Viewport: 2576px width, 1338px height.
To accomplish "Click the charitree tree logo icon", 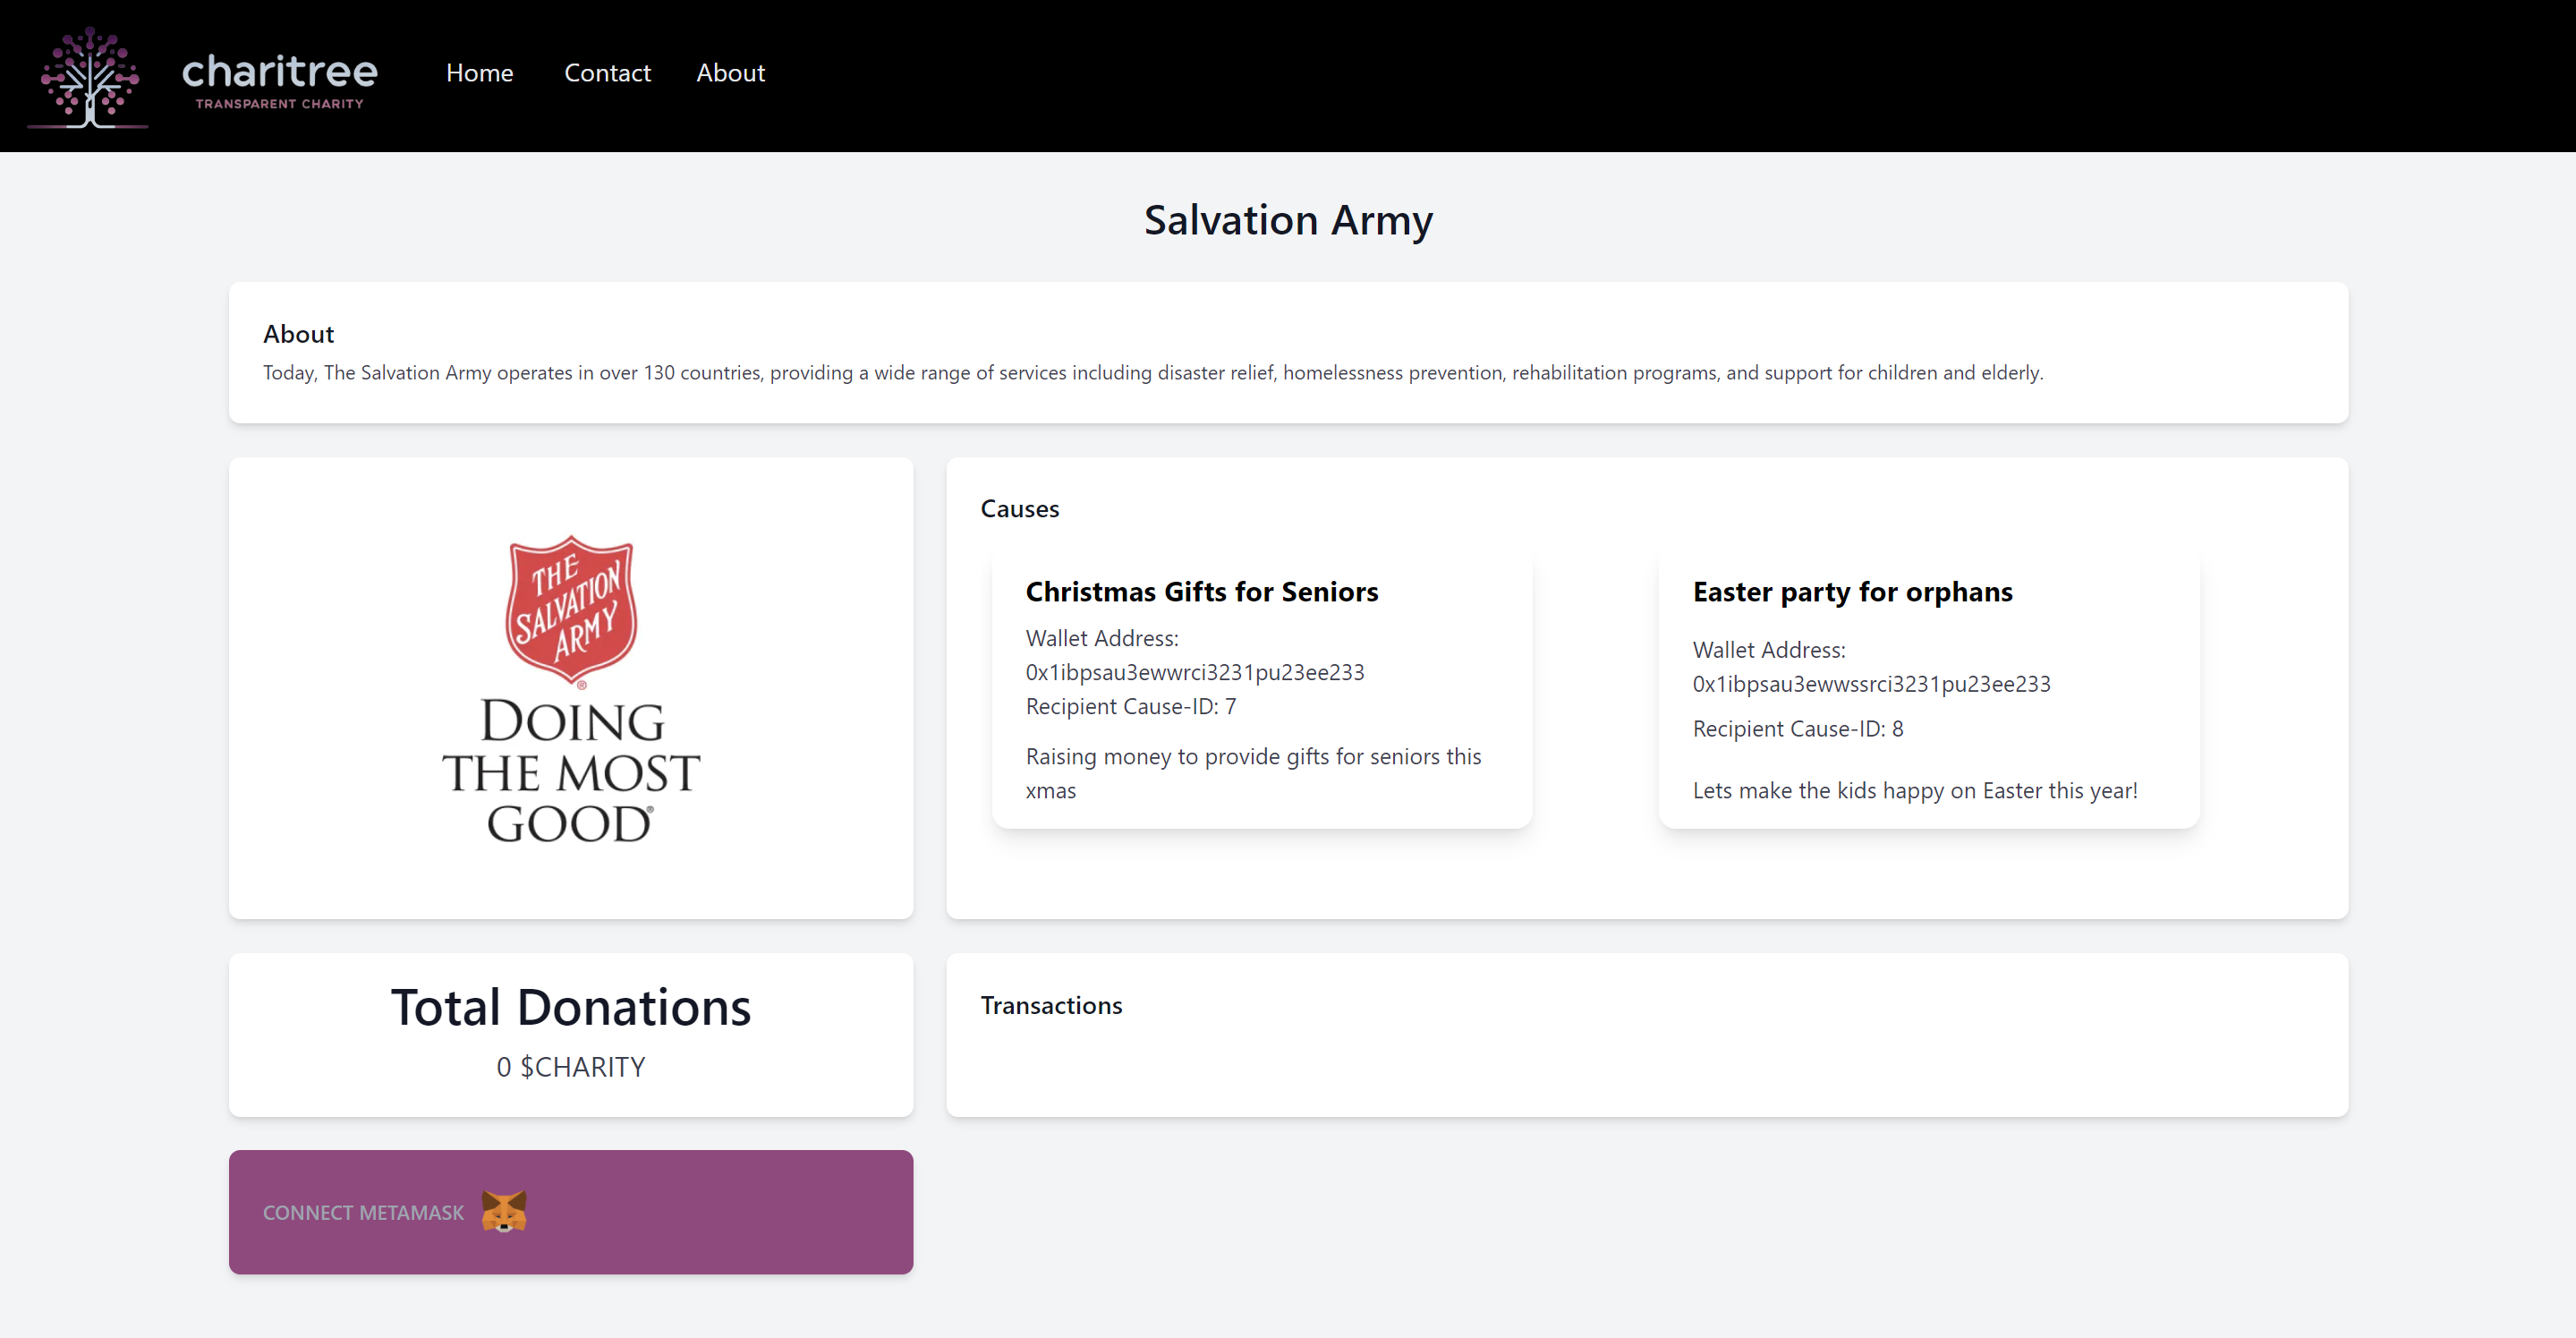I will 88,76.
